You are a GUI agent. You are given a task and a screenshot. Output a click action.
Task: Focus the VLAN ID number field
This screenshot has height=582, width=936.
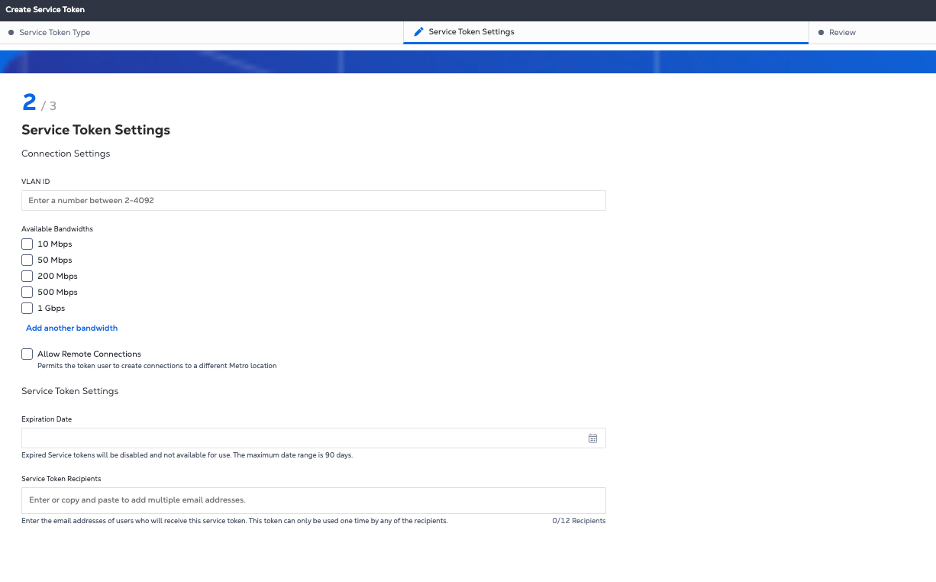313,201
